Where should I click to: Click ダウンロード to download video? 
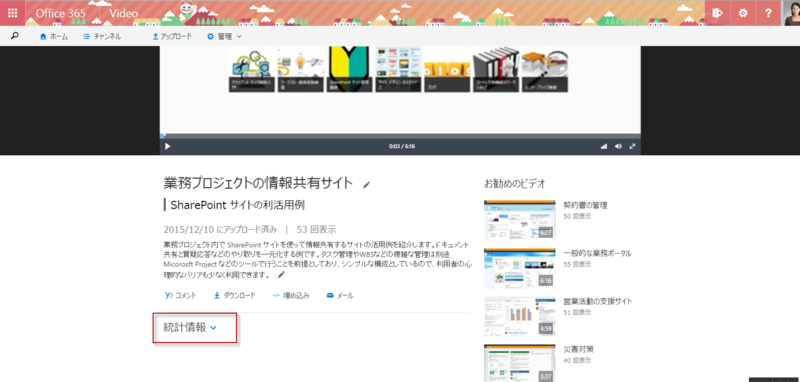(235, 295)
